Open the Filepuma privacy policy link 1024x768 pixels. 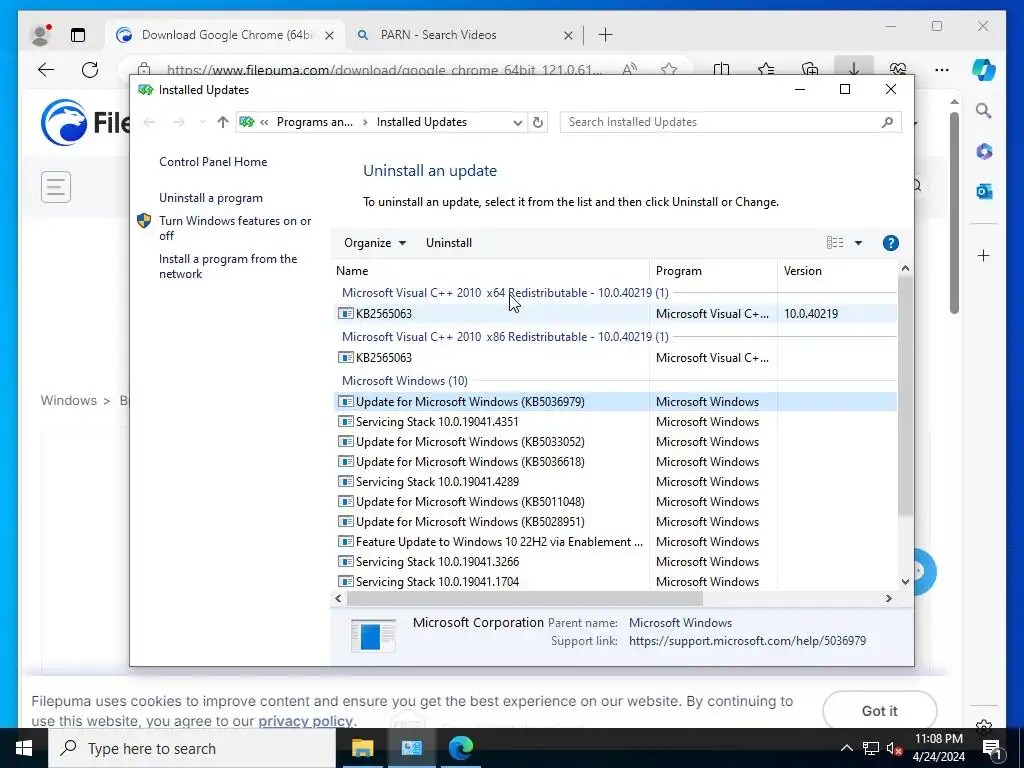[x=305, y=721]
